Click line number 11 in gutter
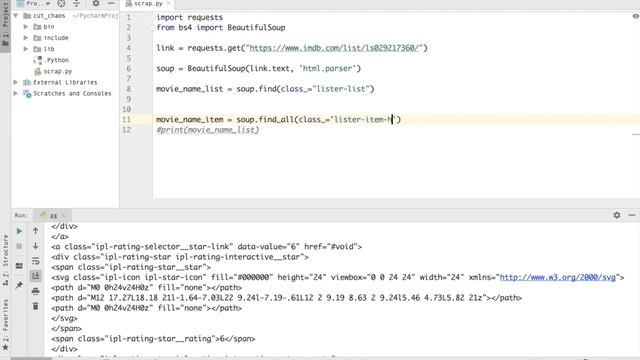 pyautogui.click(x=127, y=120)
